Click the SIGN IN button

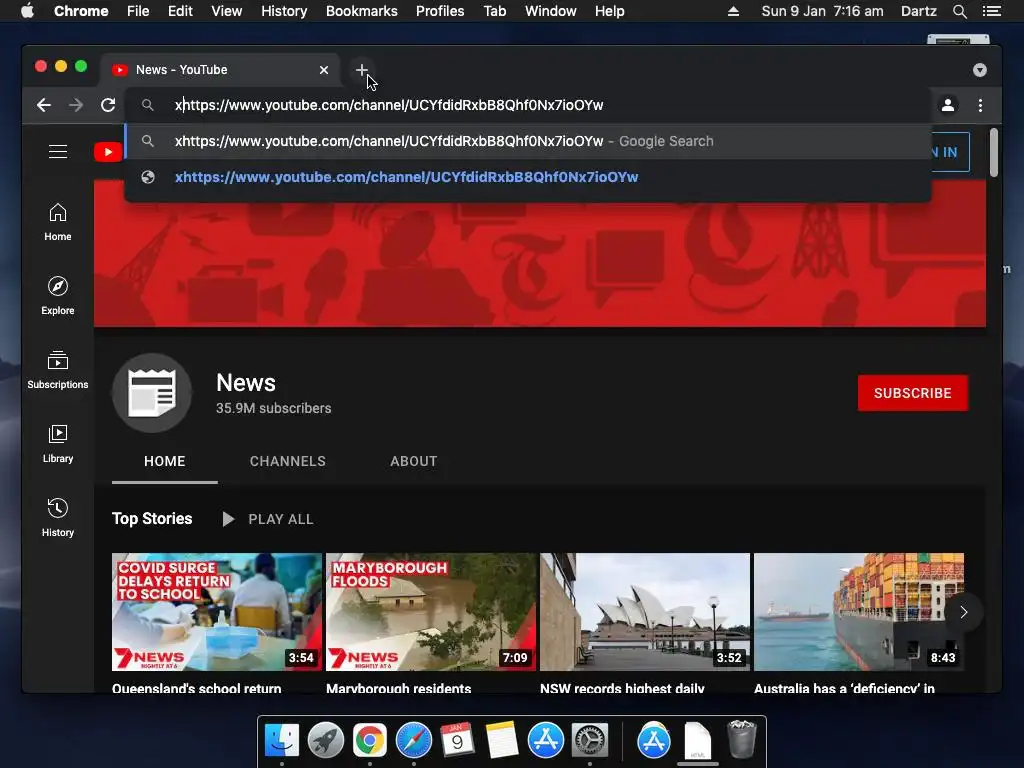click(950, 152)
